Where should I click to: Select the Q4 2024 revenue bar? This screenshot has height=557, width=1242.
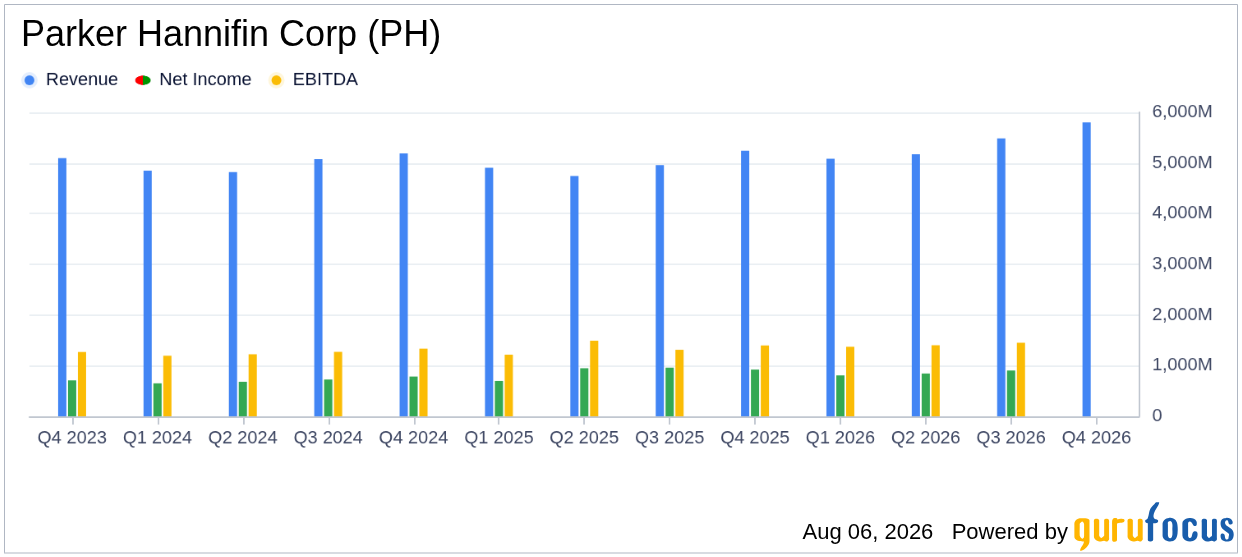click(x=404, y=285)
